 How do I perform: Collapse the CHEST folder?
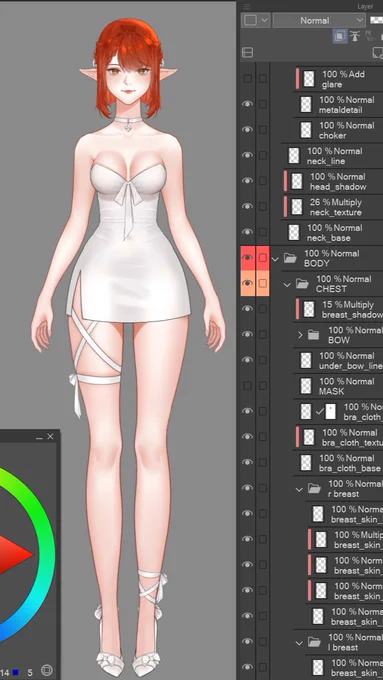tap(287, 284)
